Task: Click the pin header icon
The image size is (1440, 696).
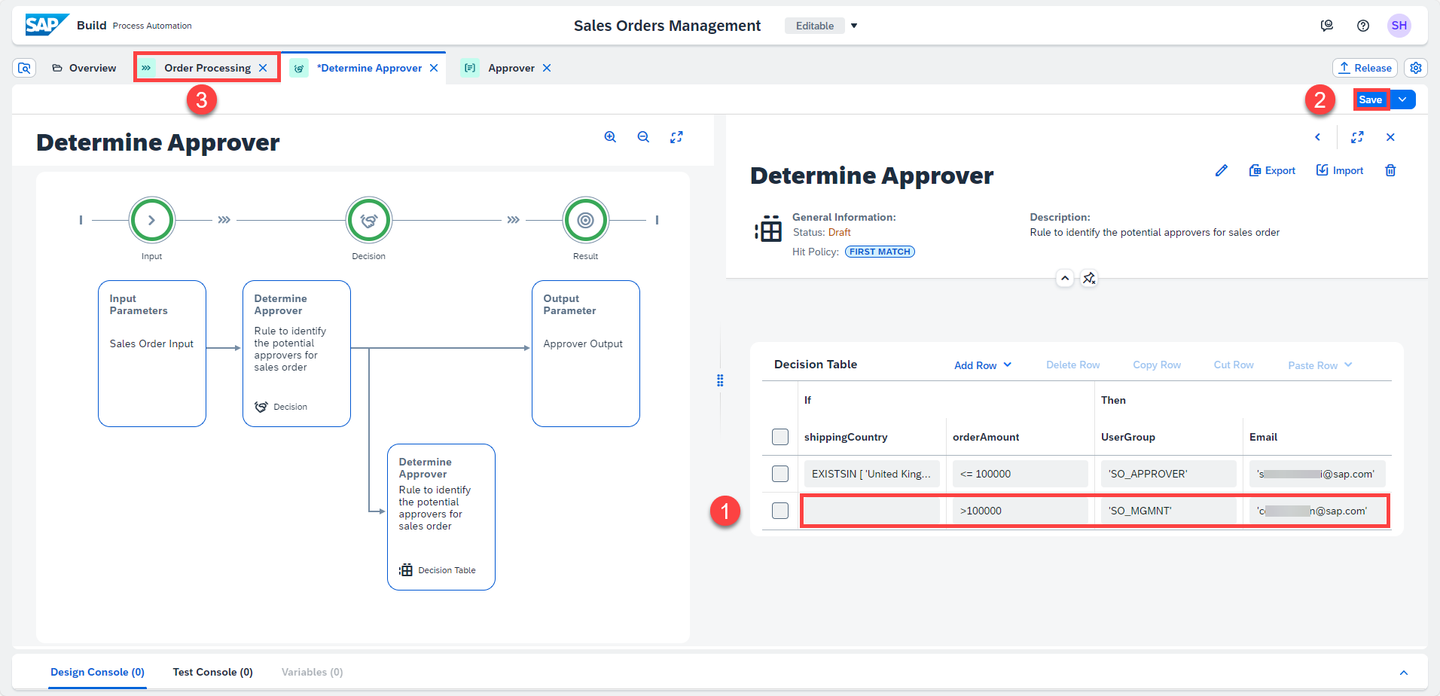Action: 1090,278
